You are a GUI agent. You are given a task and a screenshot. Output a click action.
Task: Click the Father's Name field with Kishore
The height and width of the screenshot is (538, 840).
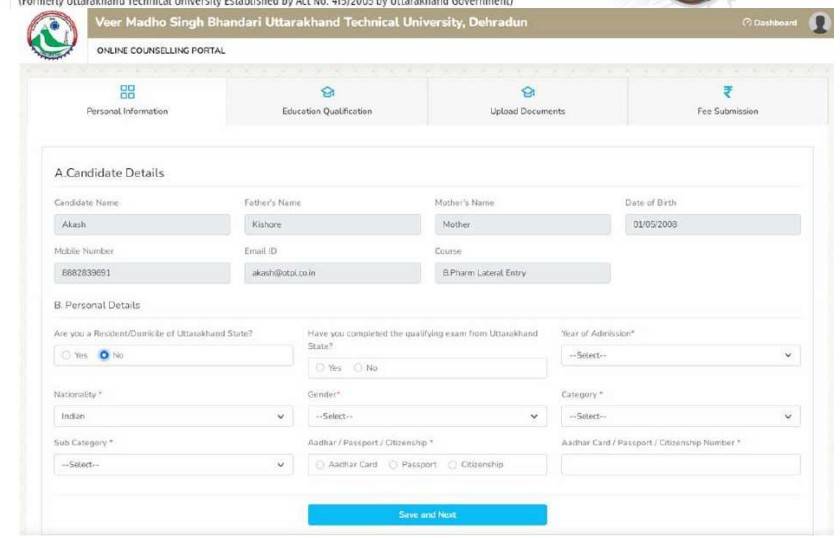tap(332, 225)
